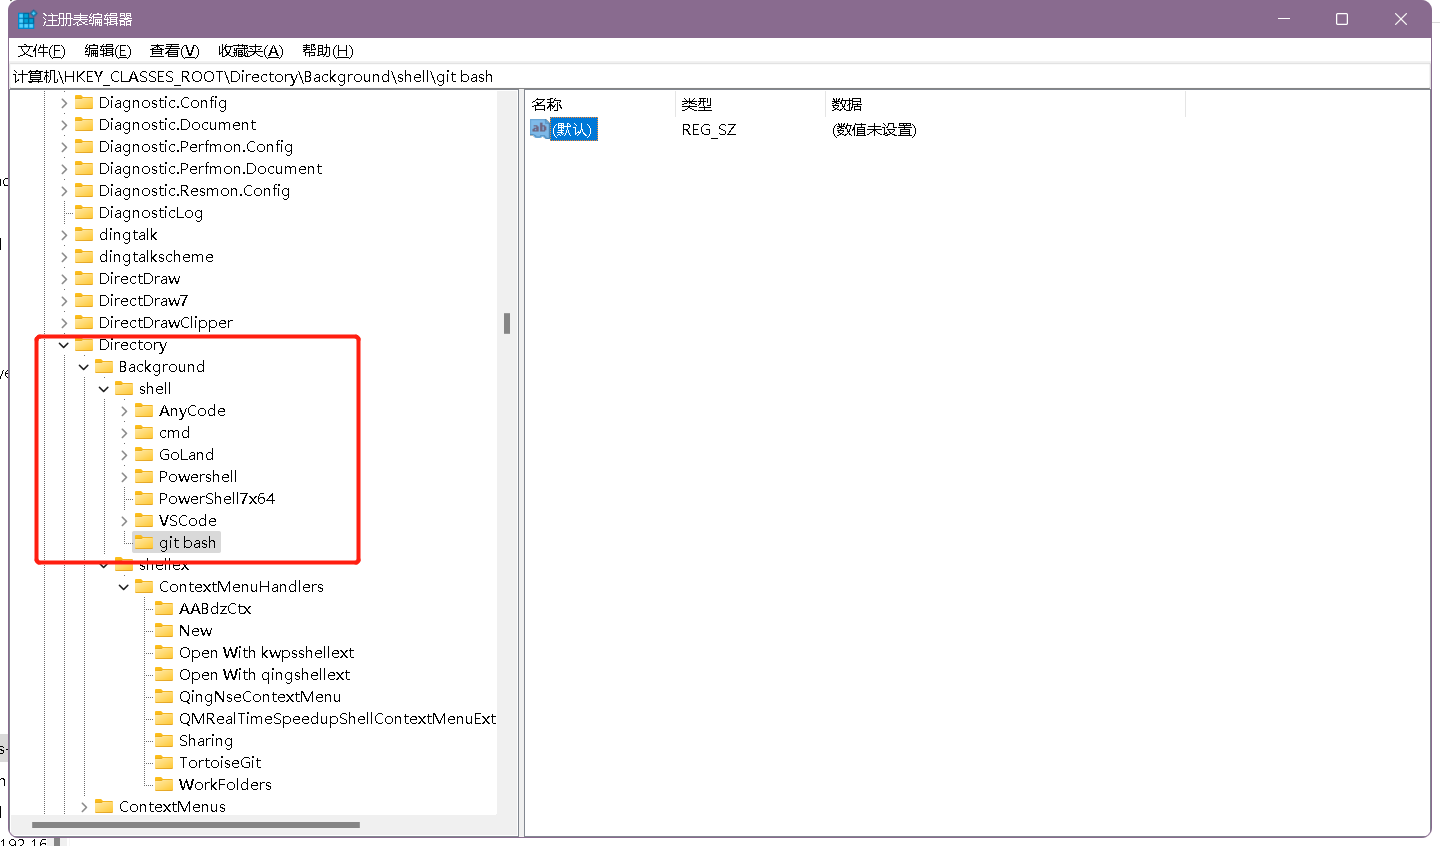1440x846 pixels.
Task: Expand the AnyCode key
Action: coord(123,410)
